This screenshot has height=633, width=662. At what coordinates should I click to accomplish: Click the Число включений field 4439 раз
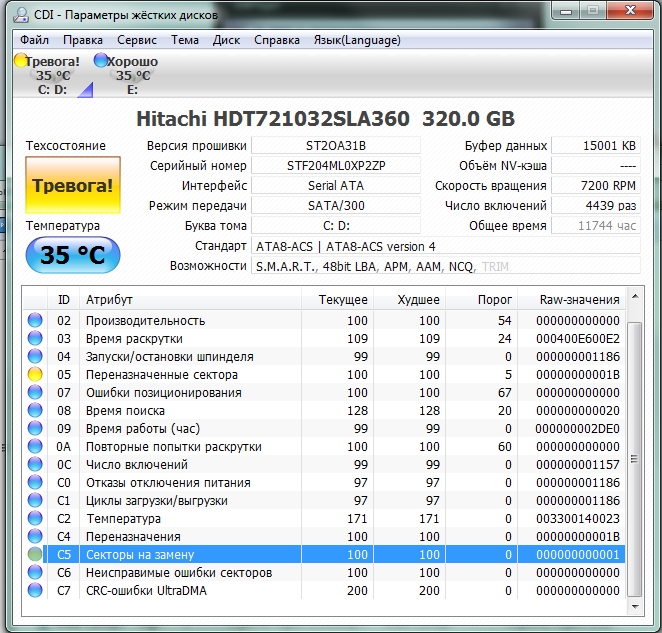596,206
